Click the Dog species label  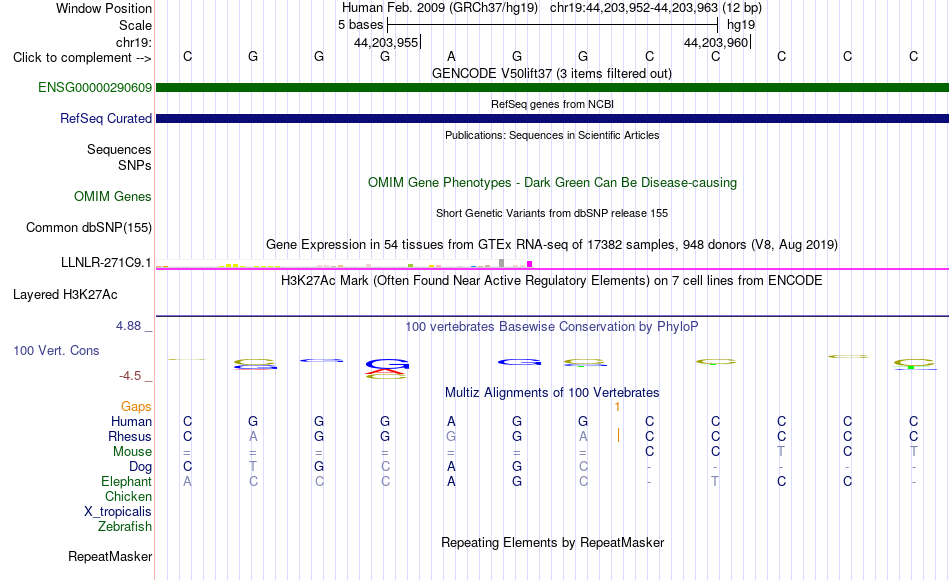140,467
